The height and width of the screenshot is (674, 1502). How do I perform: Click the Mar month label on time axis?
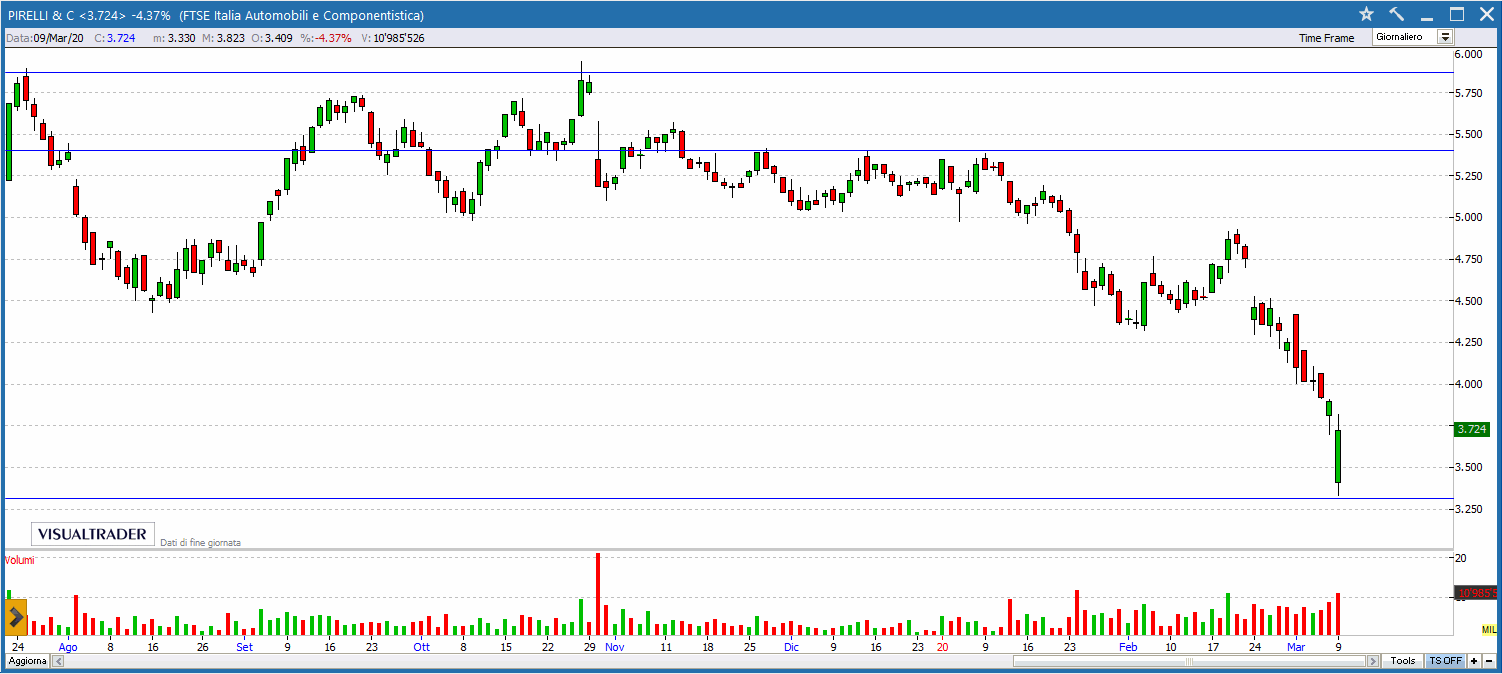click(1296, 647)
